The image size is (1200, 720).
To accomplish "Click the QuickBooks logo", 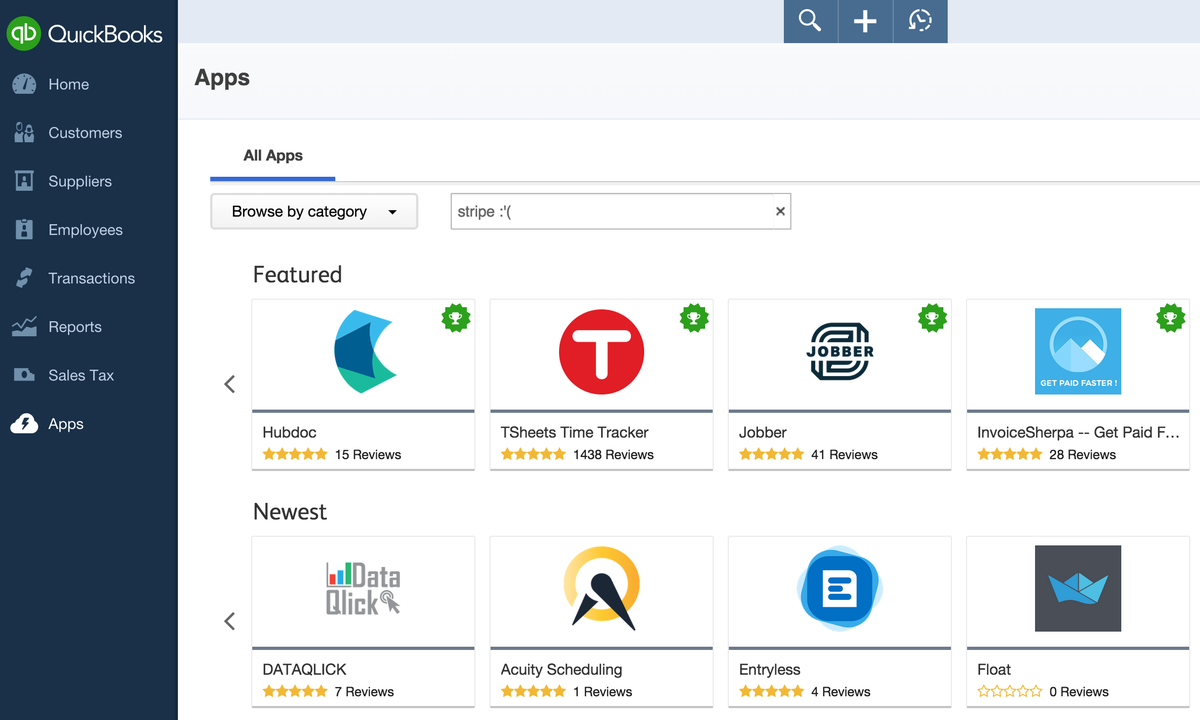I will coord(85,34).
